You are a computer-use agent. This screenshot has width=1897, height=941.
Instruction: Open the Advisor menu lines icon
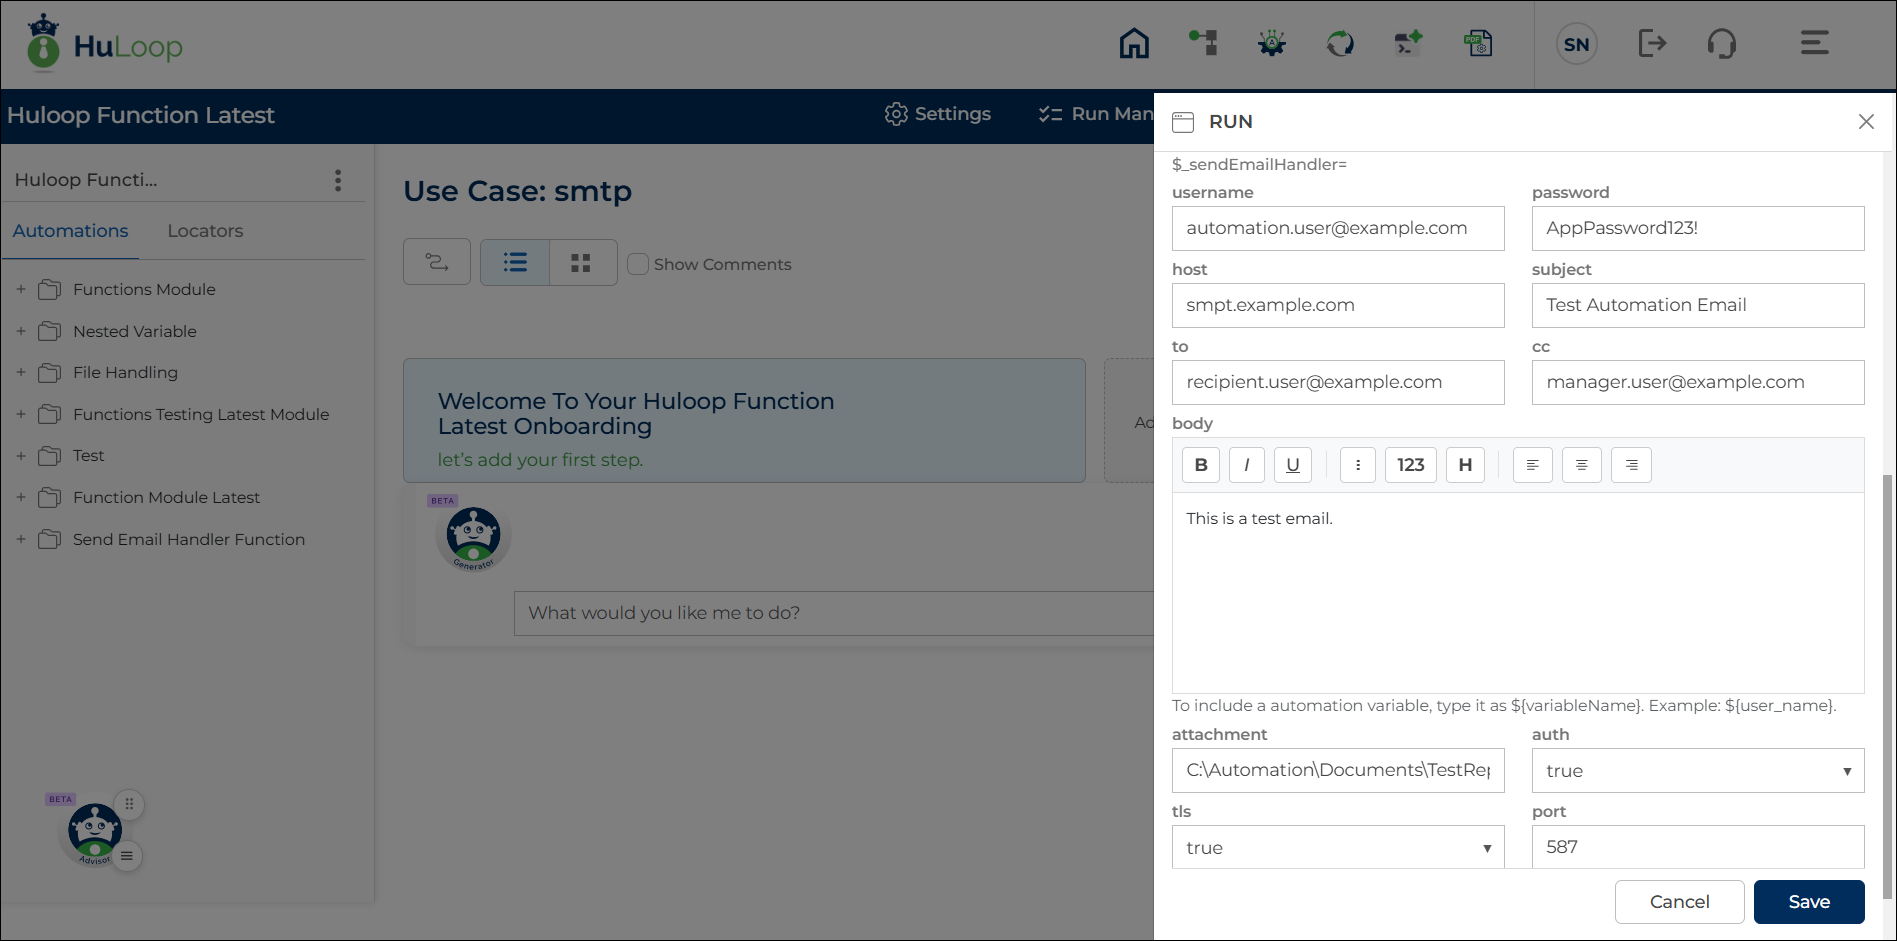point(127,856)
